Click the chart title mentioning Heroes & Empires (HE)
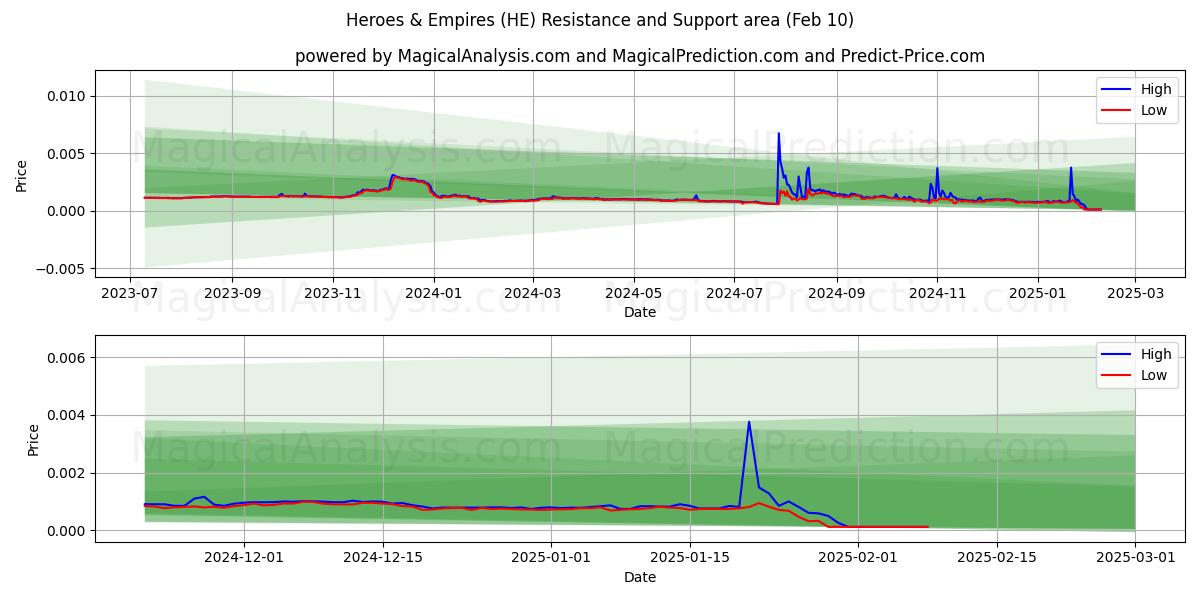Viewport: 1200px width, 600px height. click(x=600, y=20)
